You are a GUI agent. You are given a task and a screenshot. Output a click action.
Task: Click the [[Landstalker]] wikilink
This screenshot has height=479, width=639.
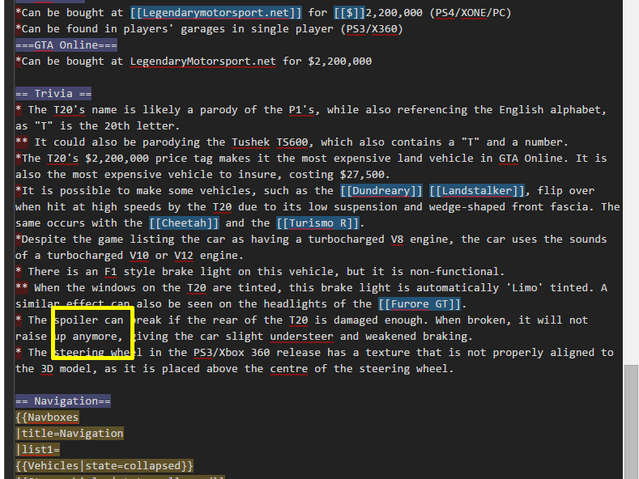click(x=477, y=190)
